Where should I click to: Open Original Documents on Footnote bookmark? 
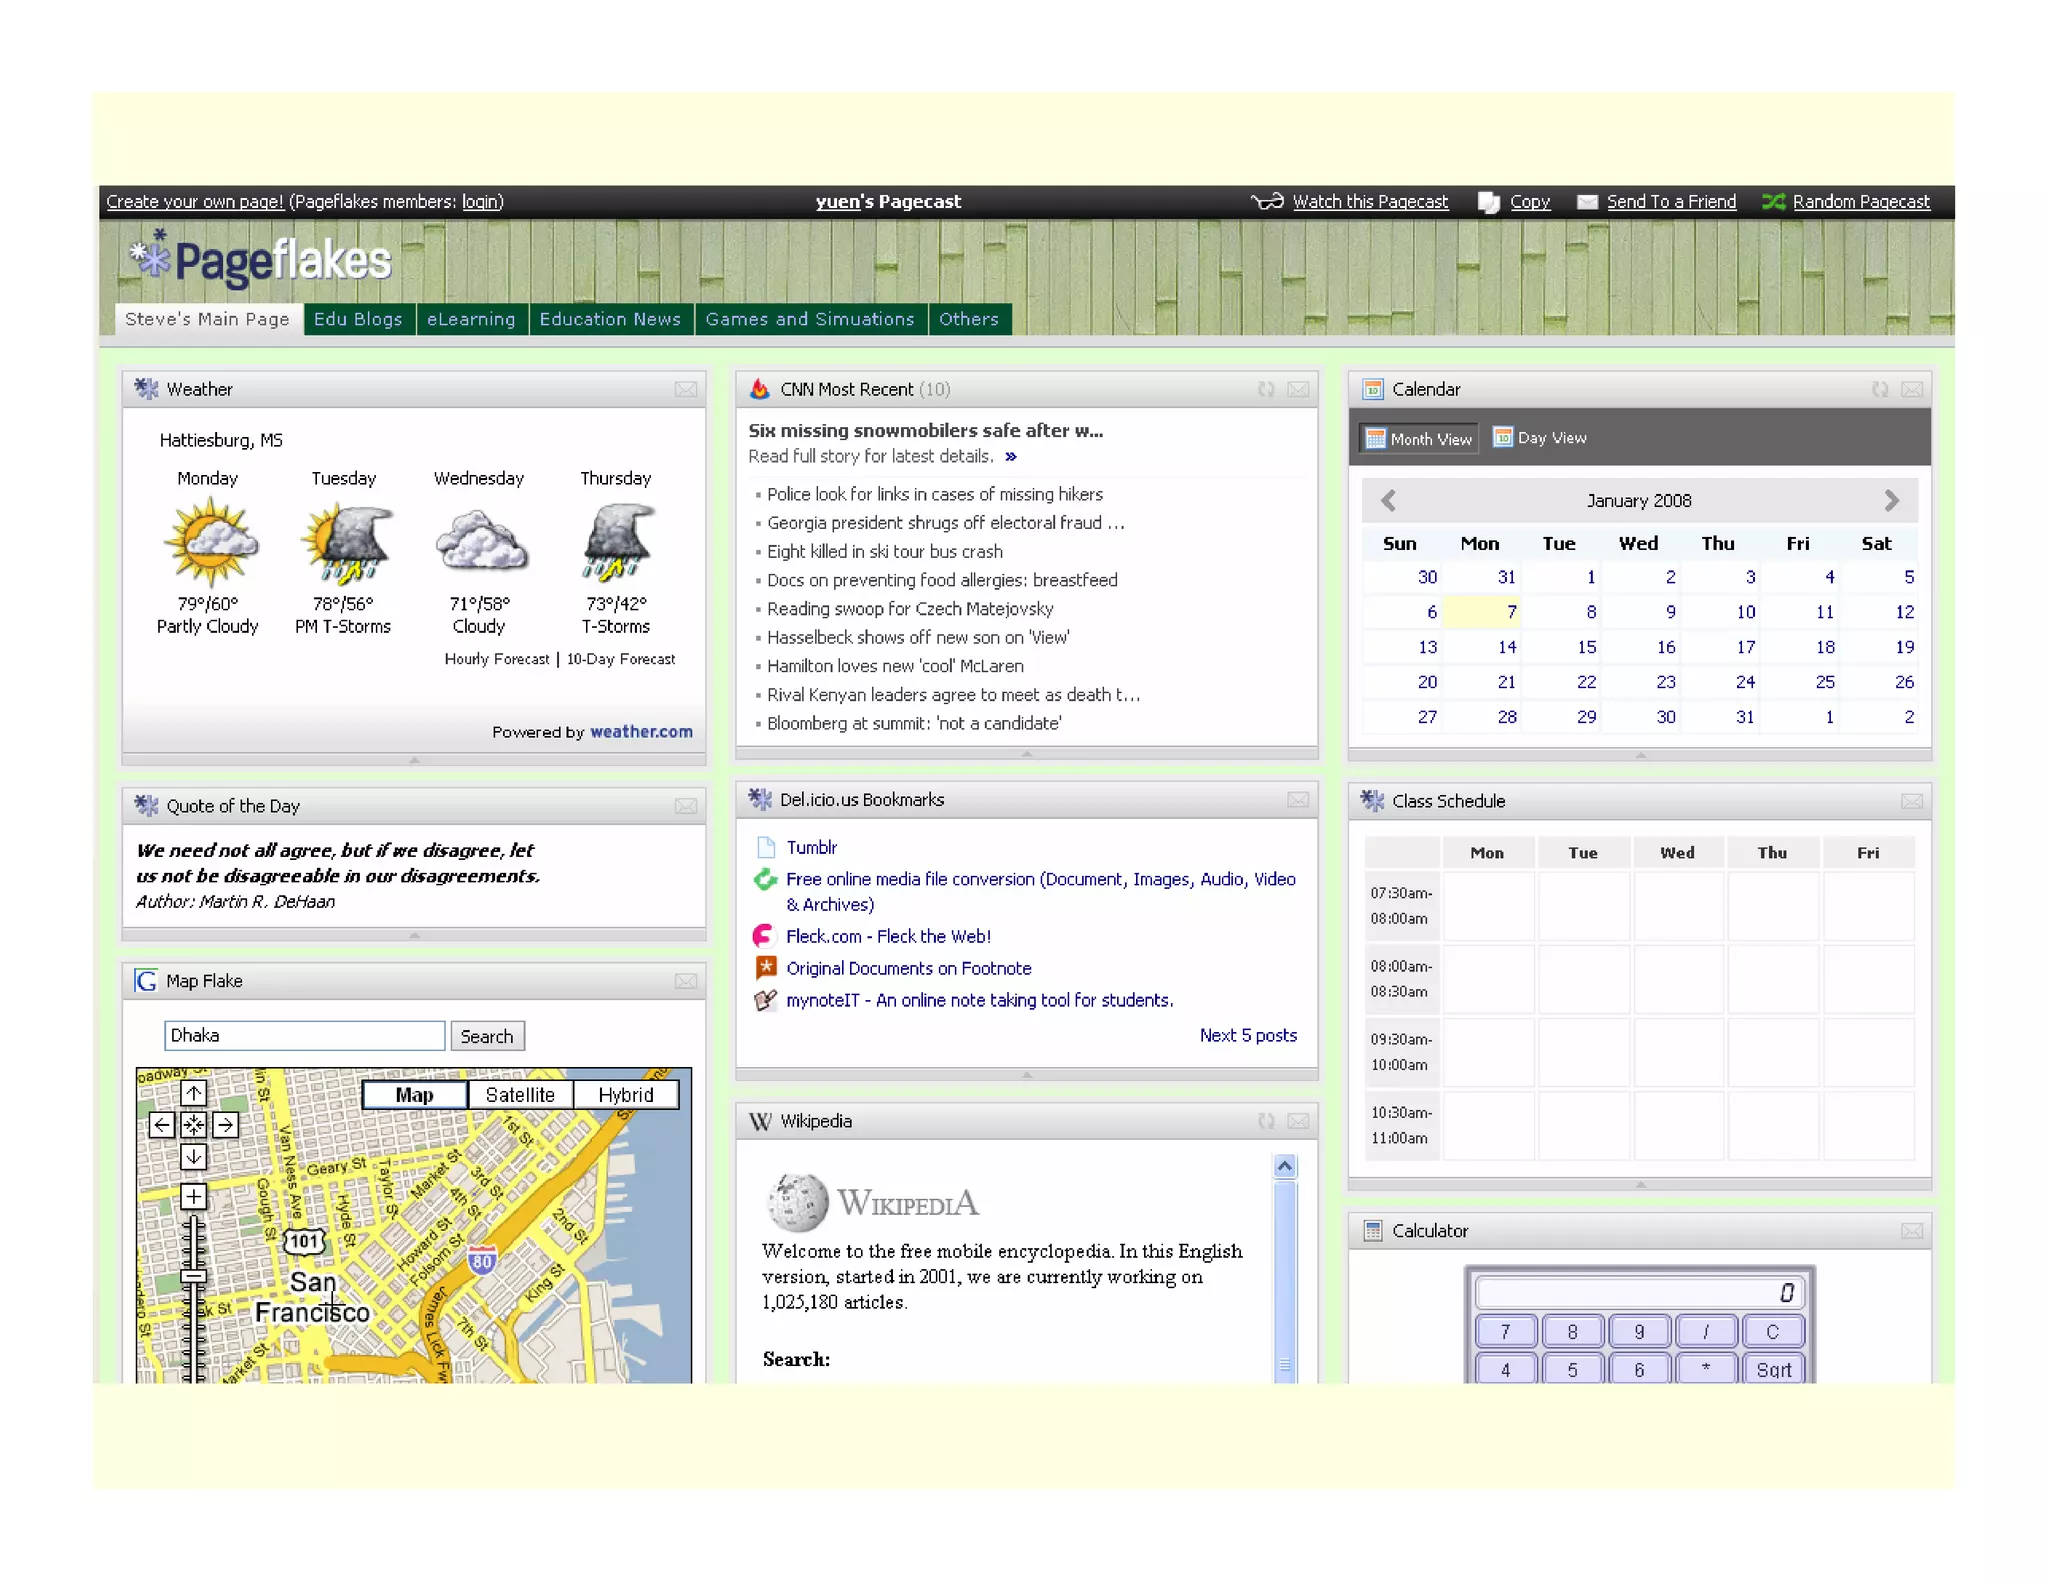(909, 968)
